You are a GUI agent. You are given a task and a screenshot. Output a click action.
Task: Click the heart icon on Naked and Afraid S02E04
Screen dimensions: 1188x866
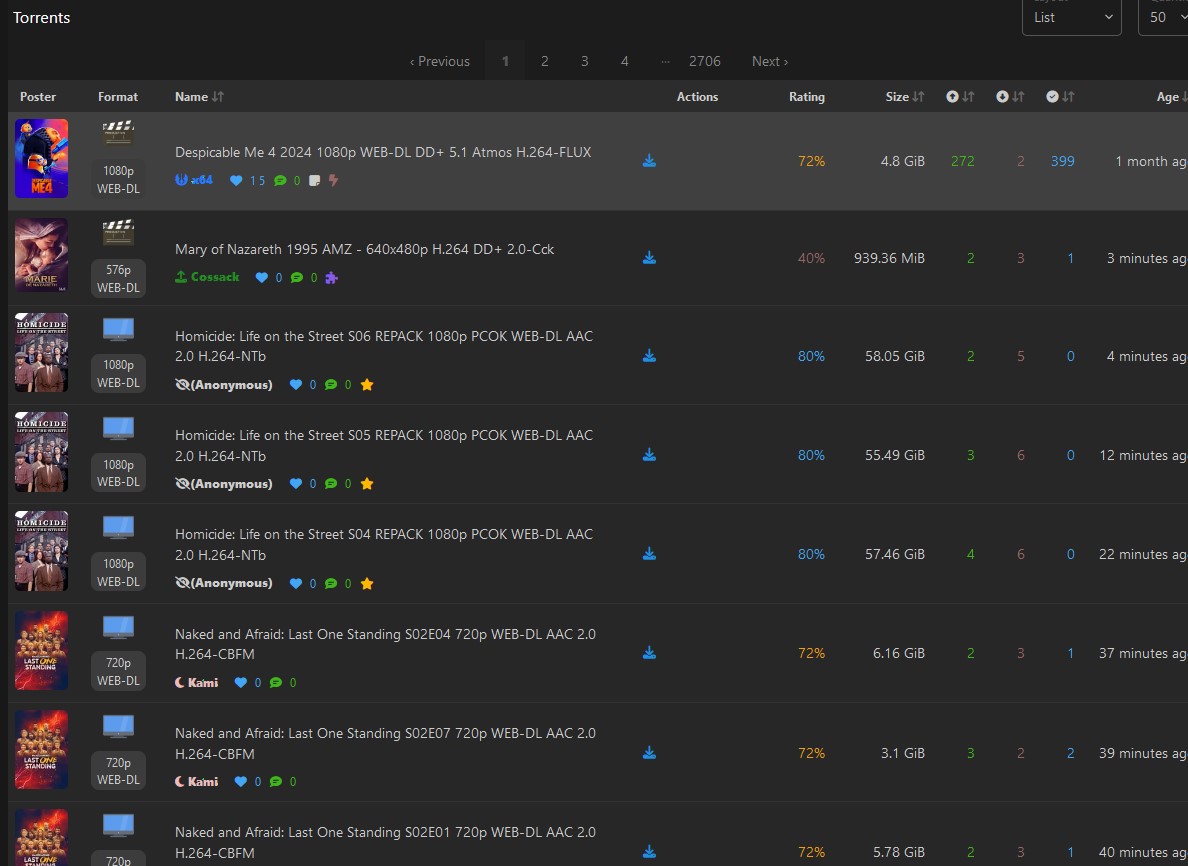[240, 683]
